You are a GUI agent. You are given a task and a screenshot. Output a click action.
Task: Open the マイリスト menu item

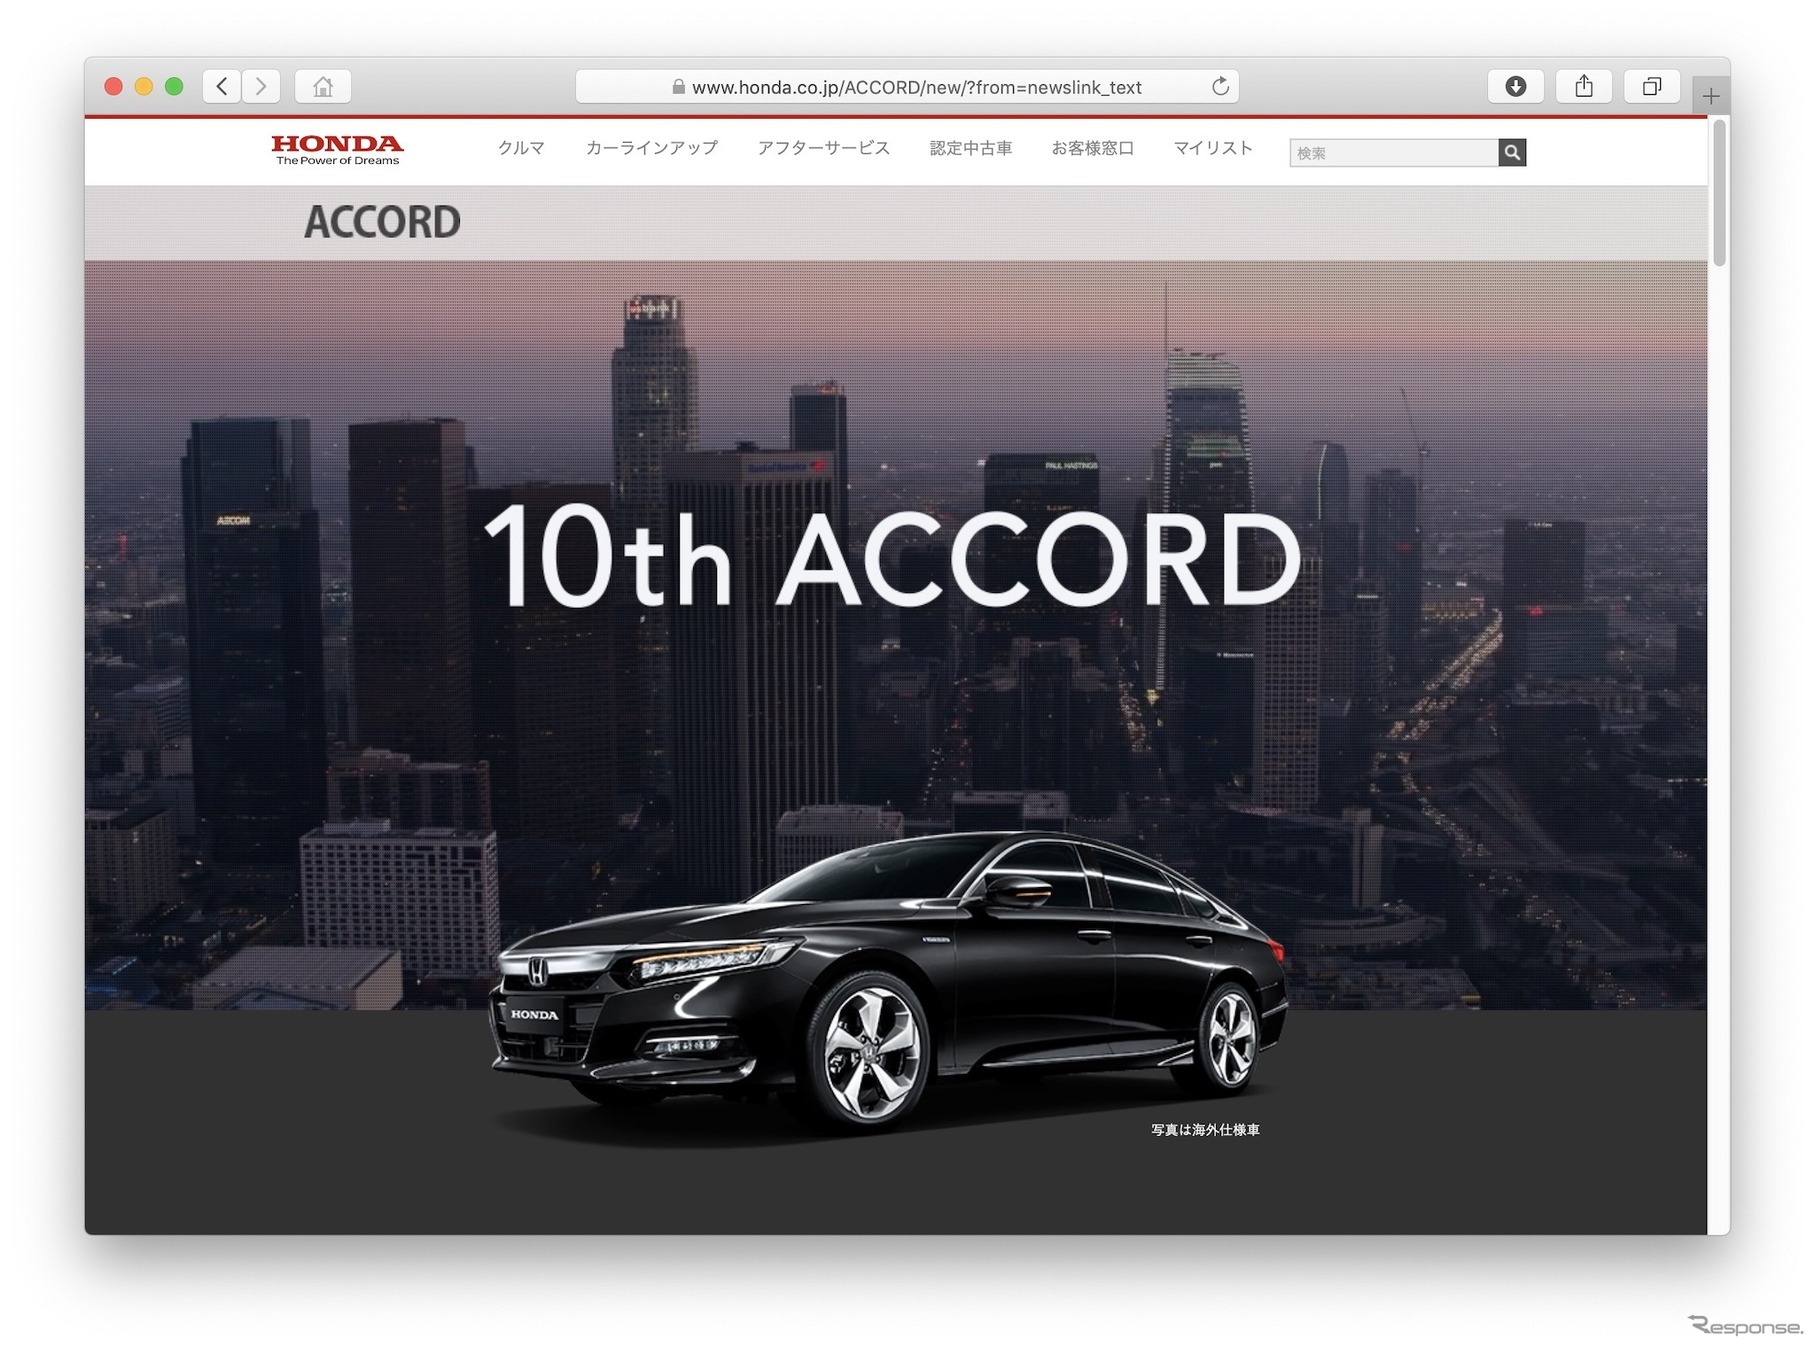1212,148
